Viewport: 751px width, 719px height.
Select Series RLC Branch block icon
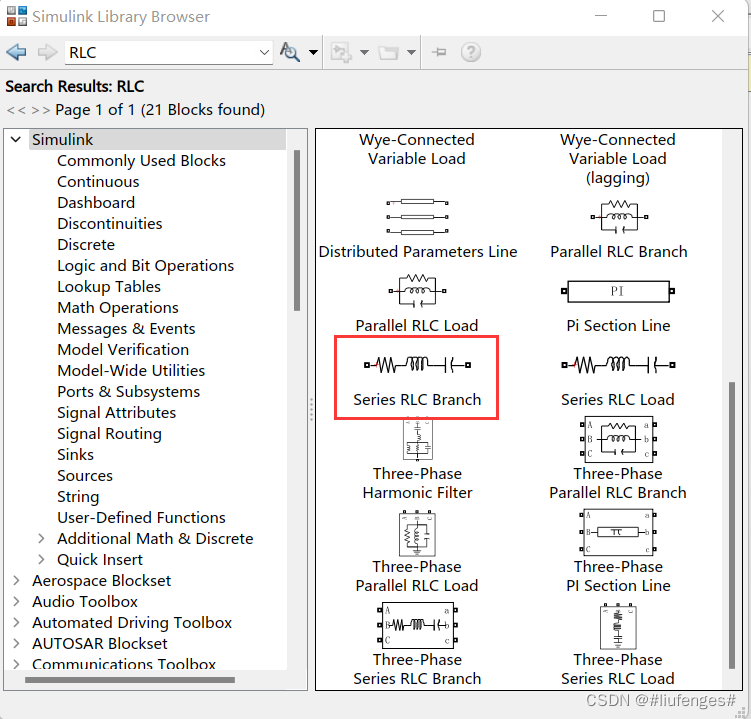417,365
